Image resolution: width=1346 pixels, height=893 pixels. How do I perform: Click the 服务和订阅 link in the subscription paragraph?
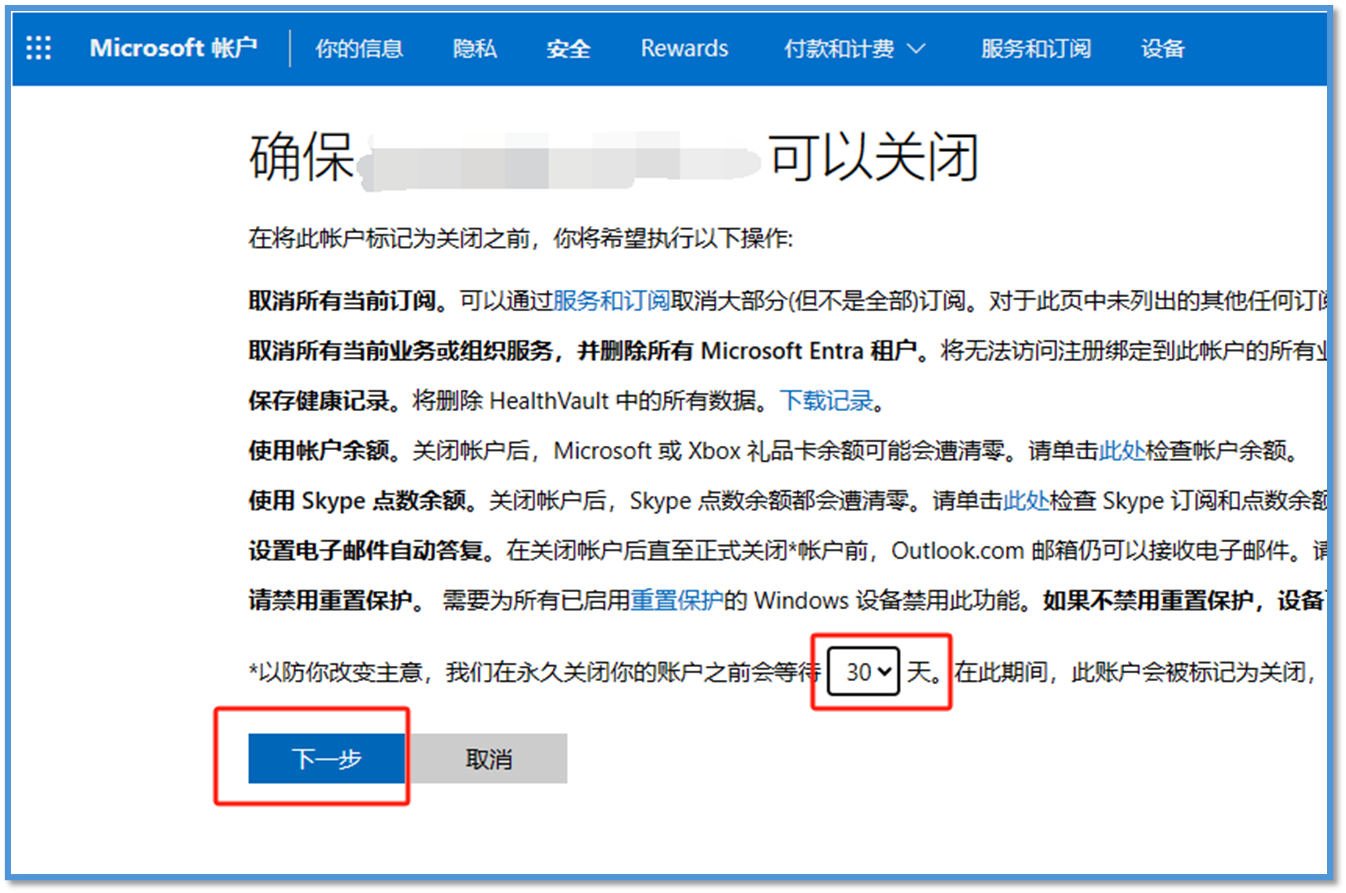[x=611, y=300]
